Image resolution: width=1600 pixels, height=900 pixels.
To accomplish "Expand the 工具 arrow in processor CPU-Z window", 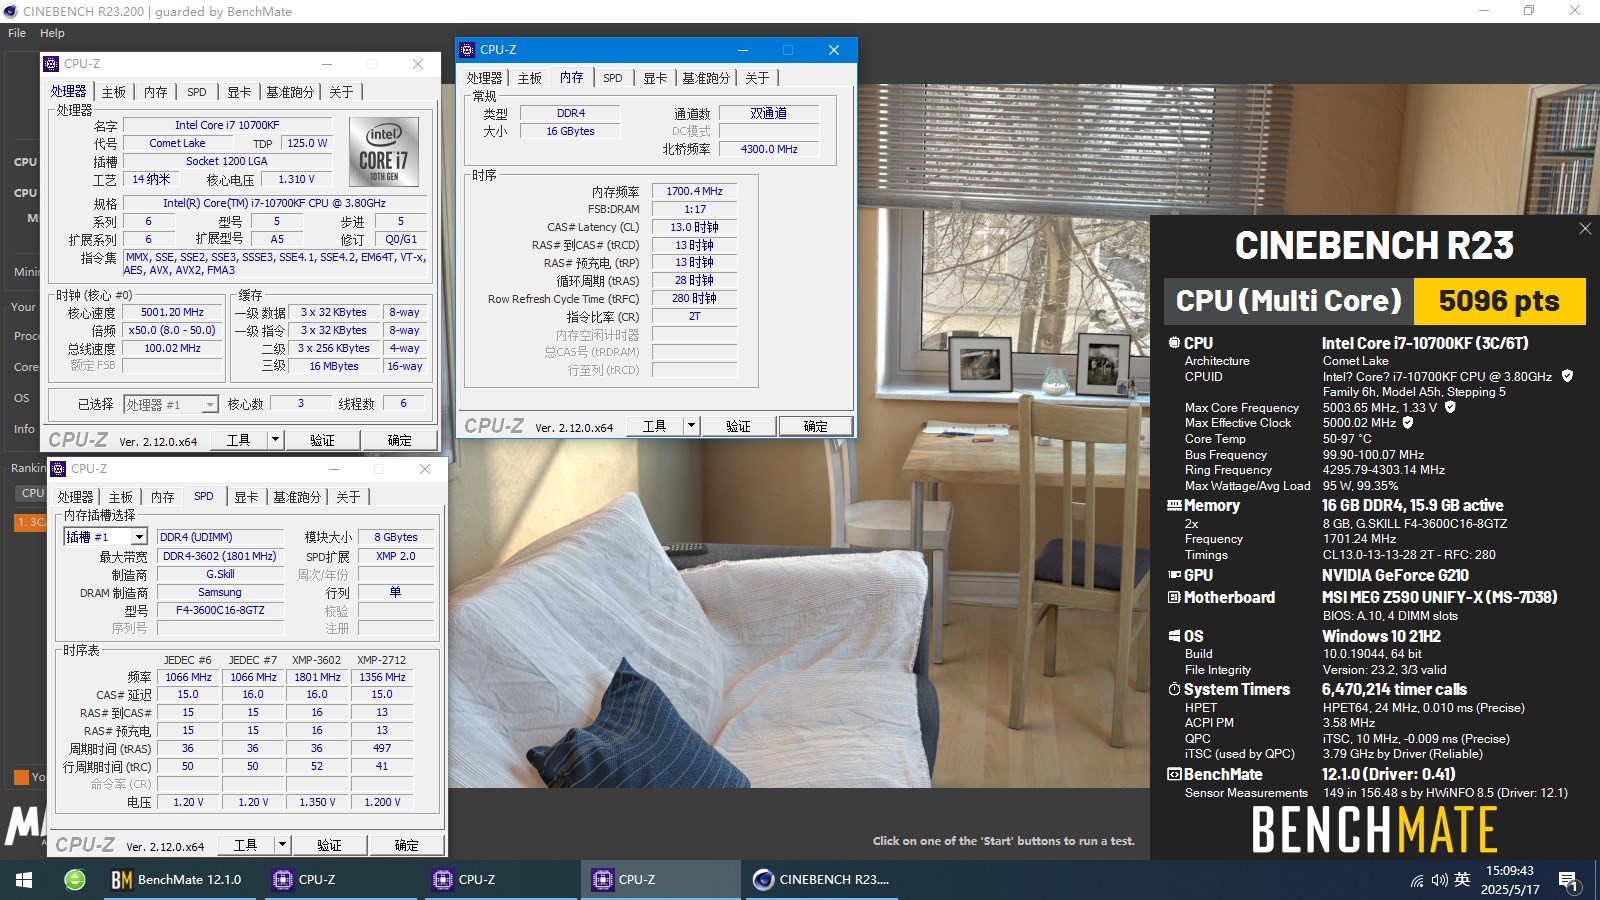I will tap(275, 440).
